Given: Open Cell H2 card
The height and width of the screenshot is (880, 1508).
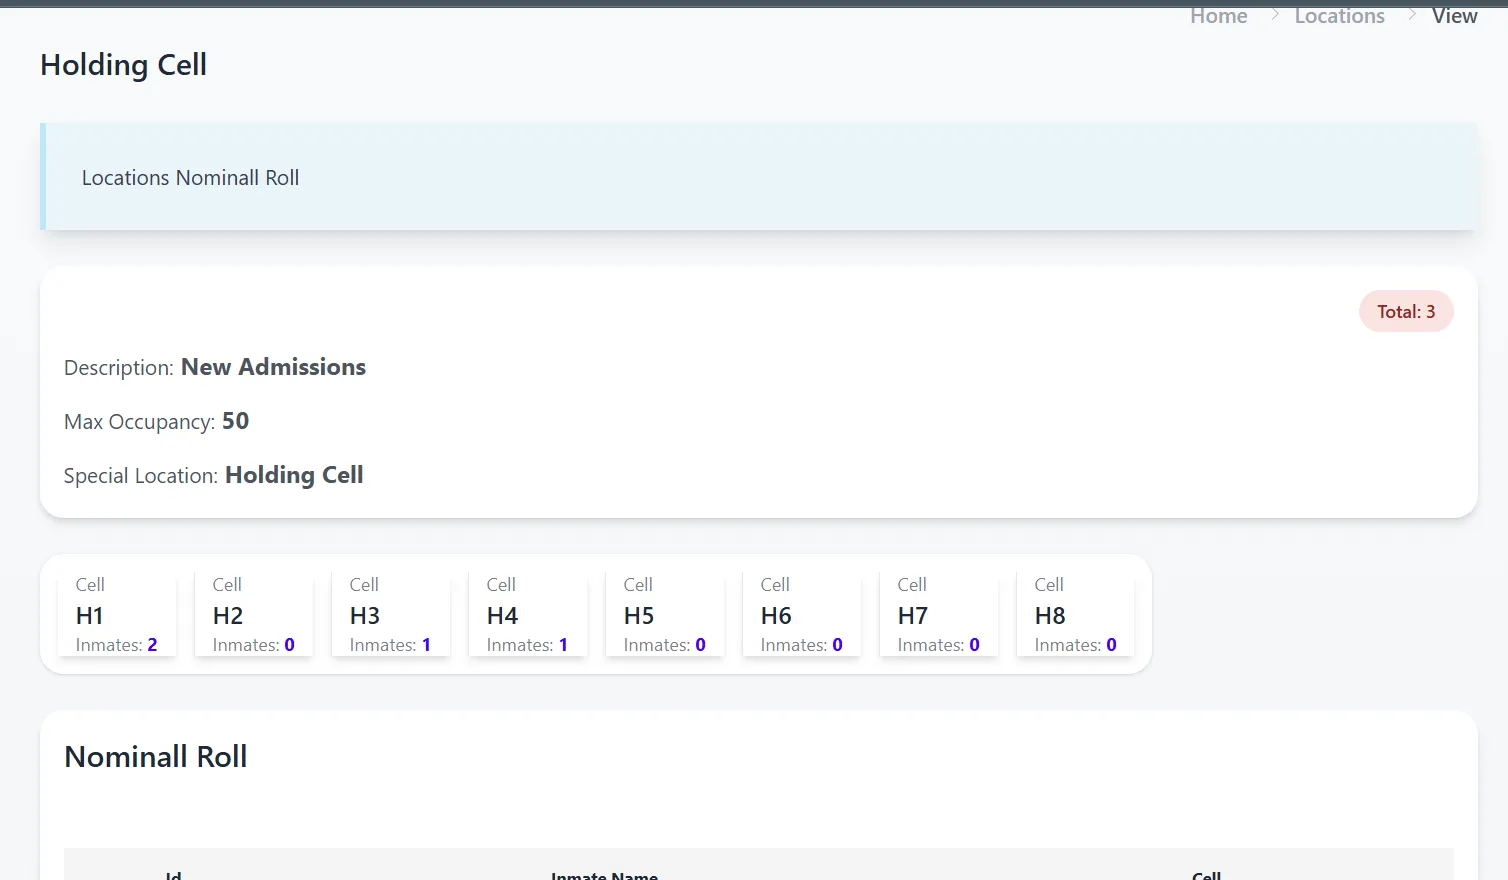Looking at the screenshot, I should click(253, 613).
